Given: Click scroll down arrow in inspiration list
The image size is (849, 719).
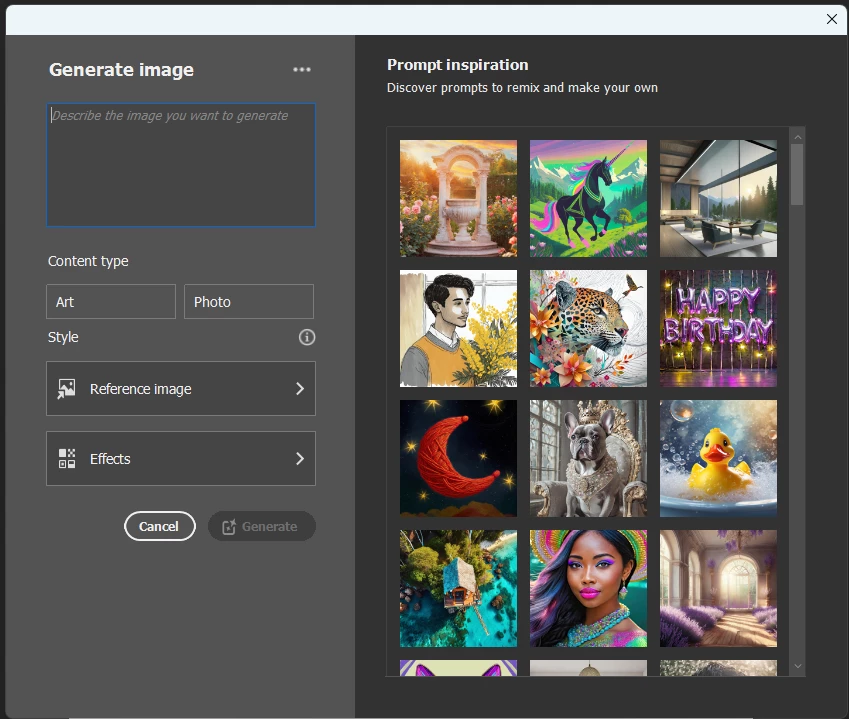Looking at the screenshot, I should coord(798,666).
